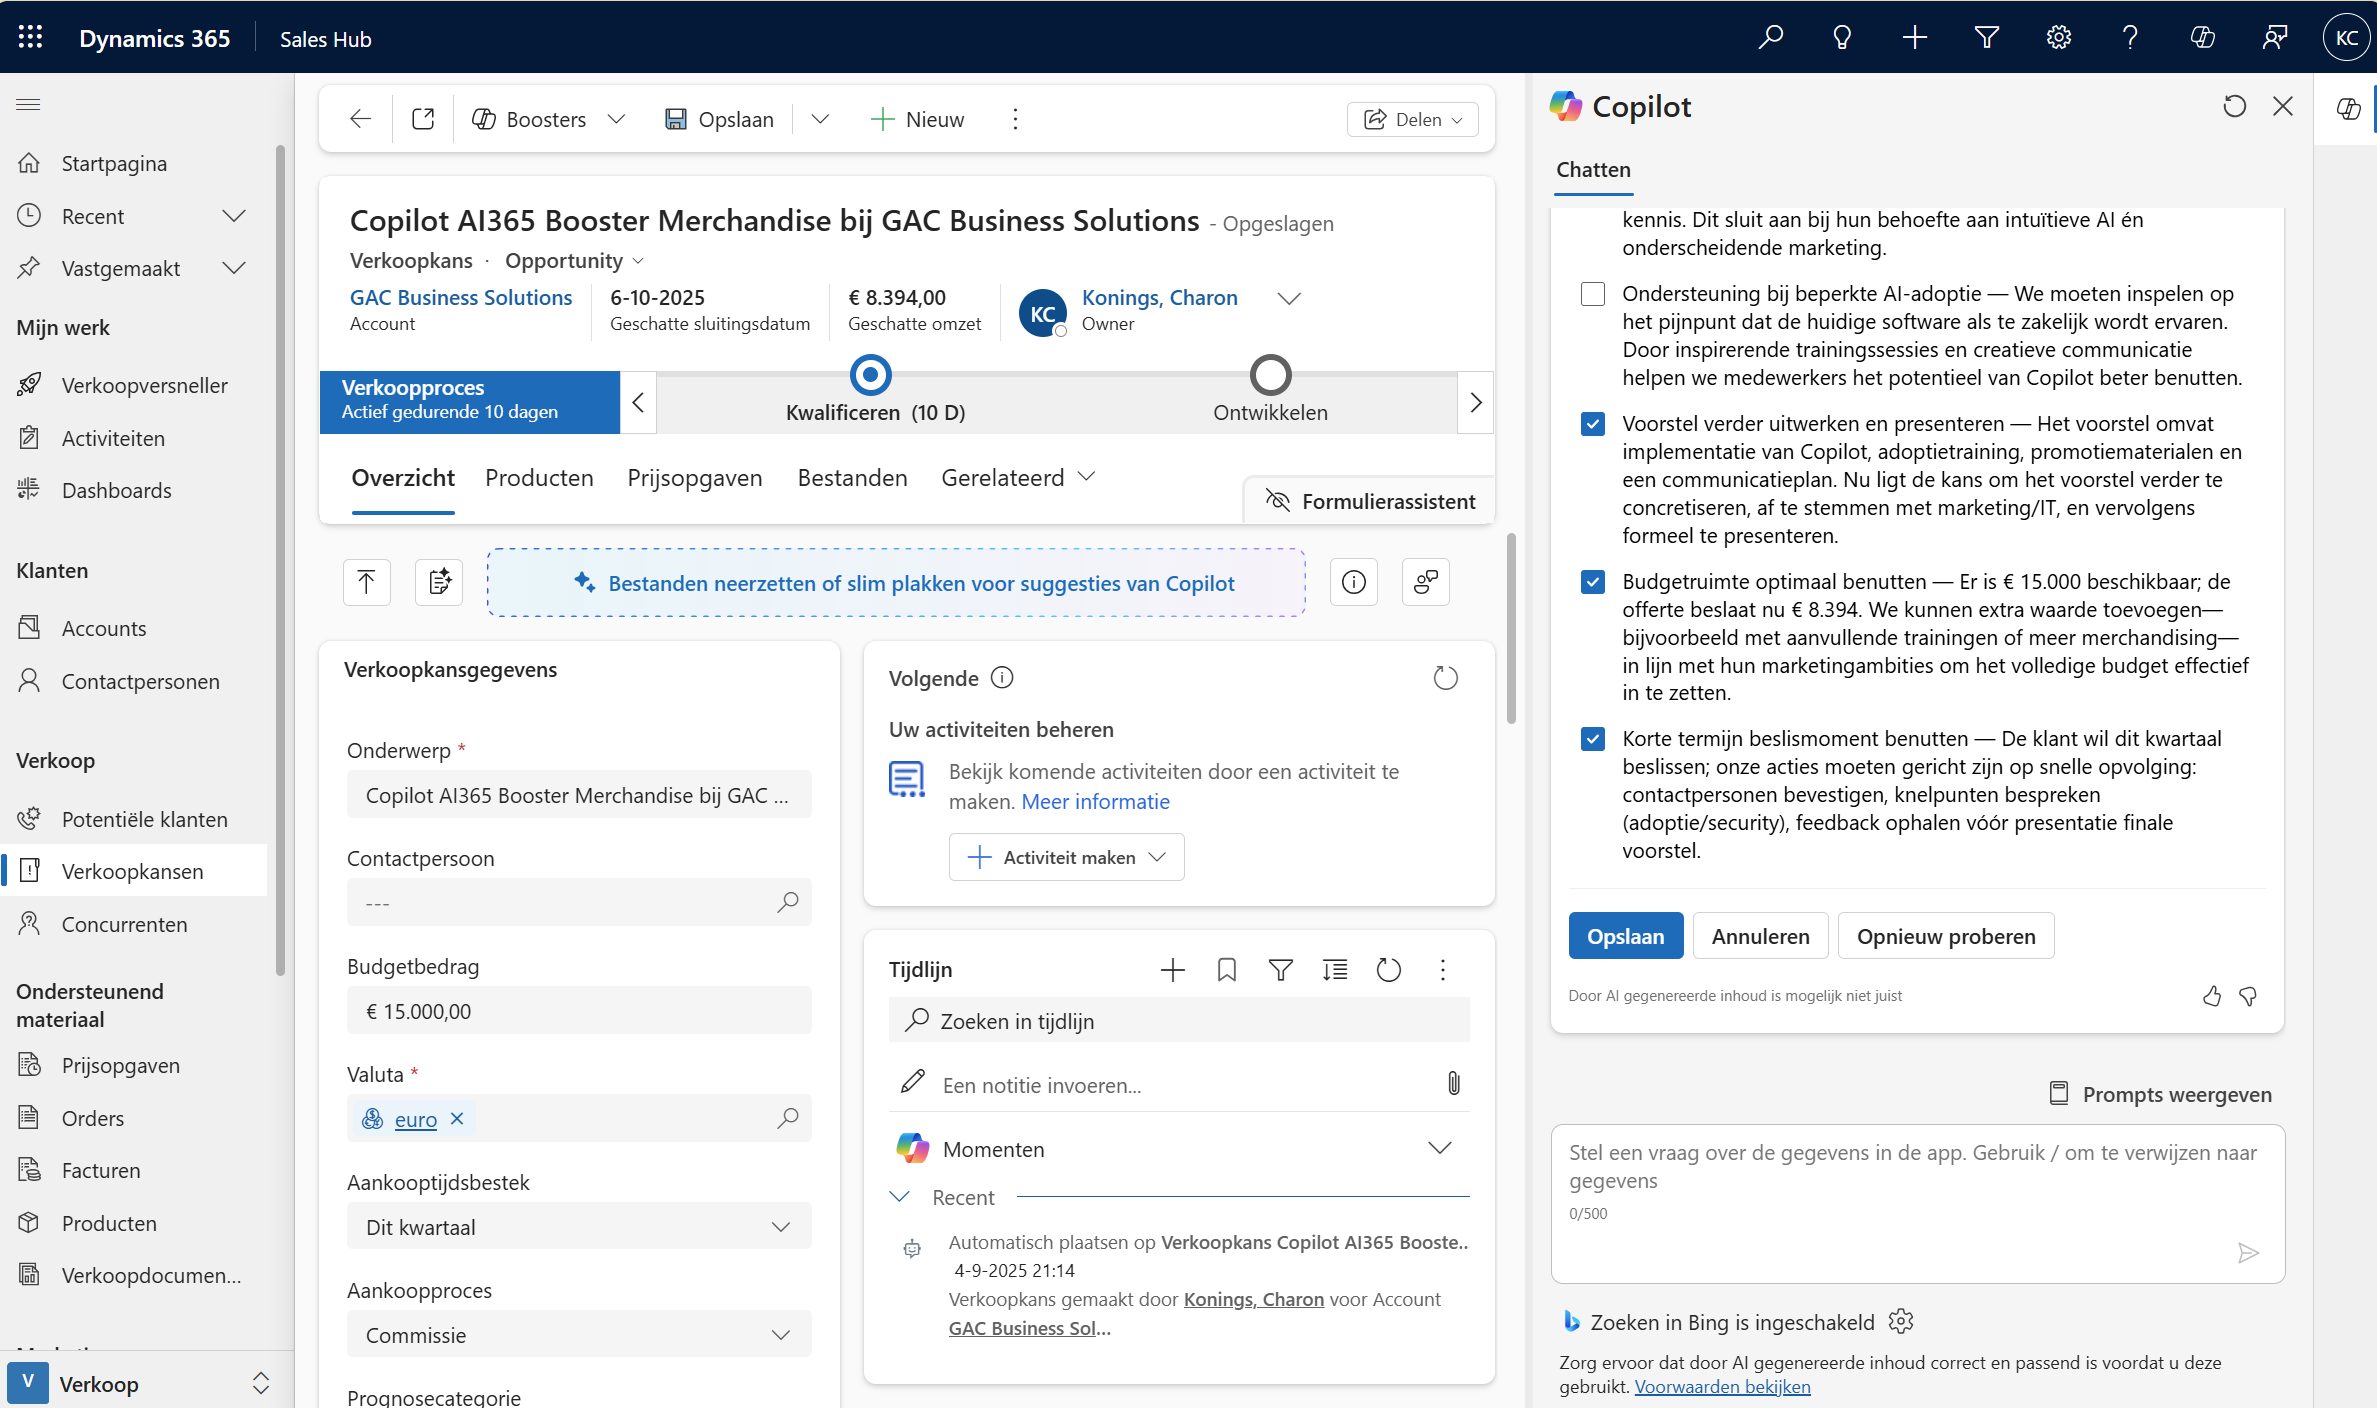The width and height of the screenshot is (2377, 1408).
Task: Click the blue Opslaan button in Copilot
Action: (1625, 936)
